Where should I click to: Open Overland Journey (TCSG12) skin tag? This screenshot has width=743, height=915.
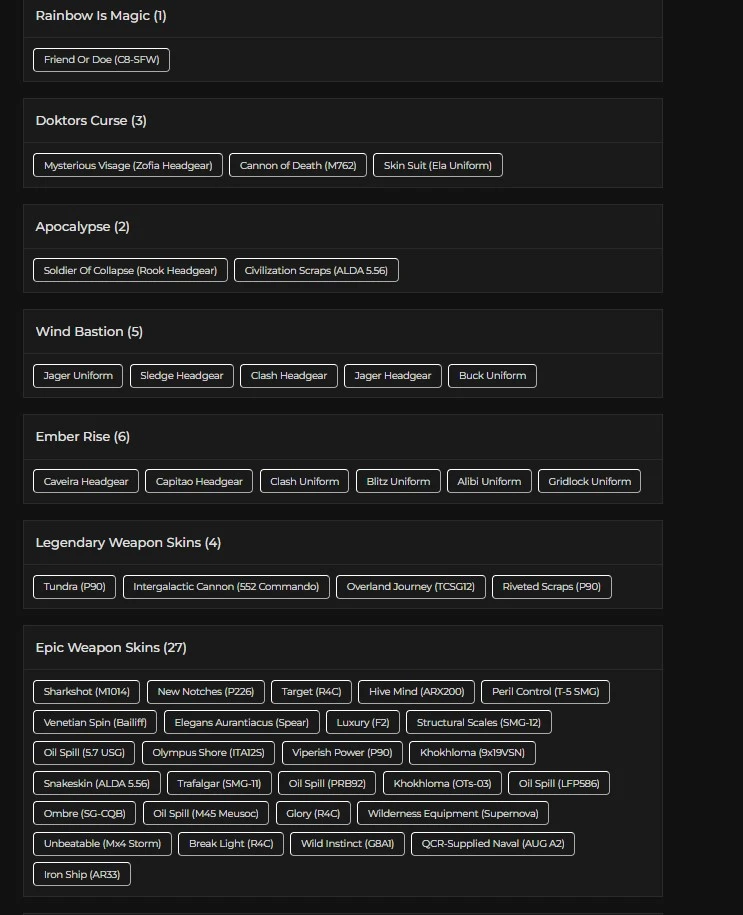(410, 587)
